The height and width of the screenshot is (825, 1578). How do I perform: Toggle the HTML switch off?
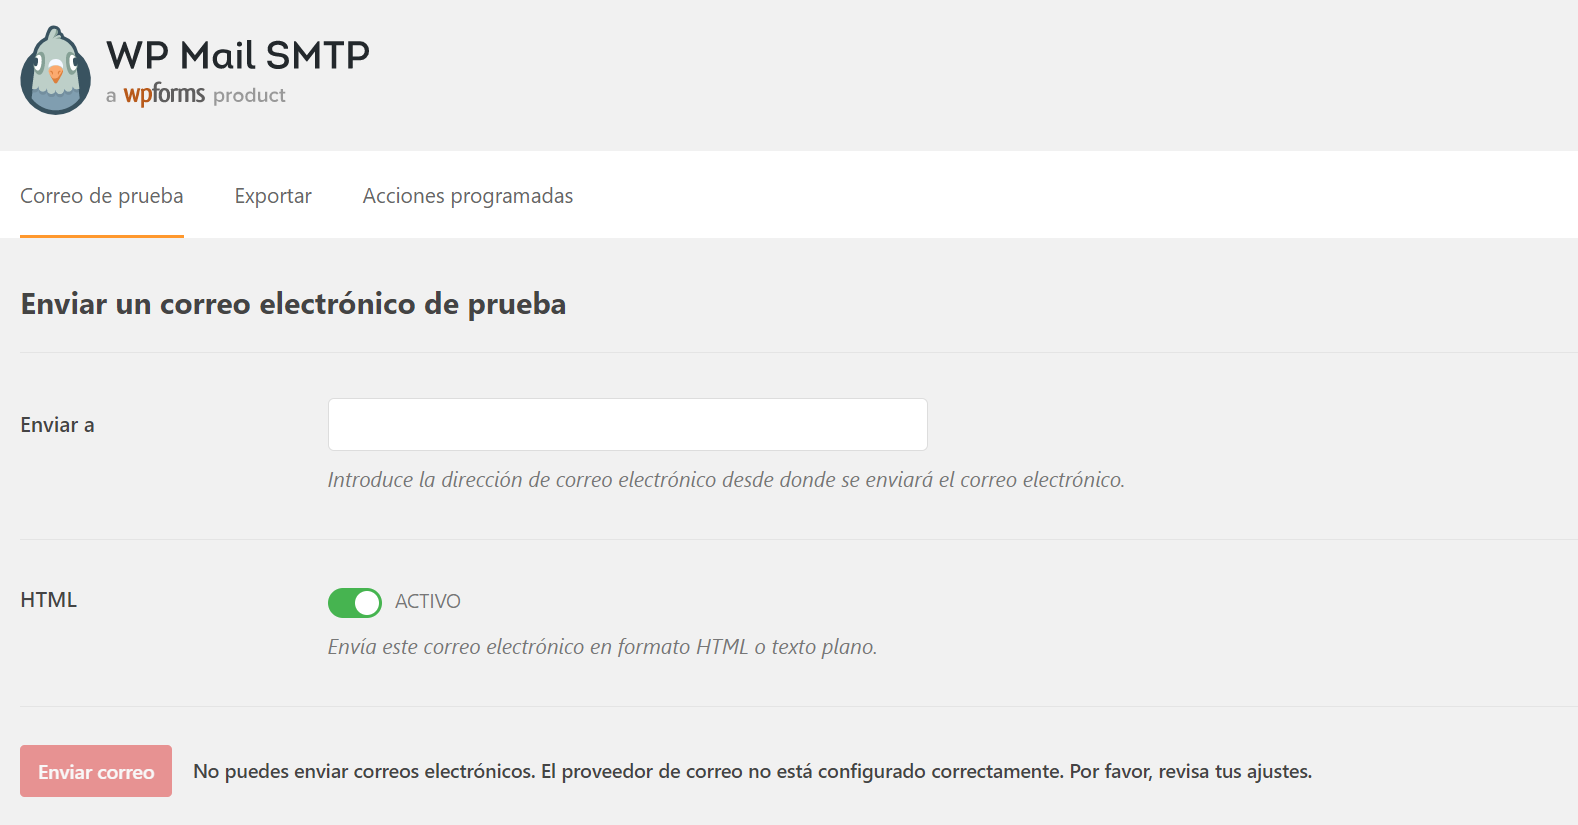click(355, 603)
